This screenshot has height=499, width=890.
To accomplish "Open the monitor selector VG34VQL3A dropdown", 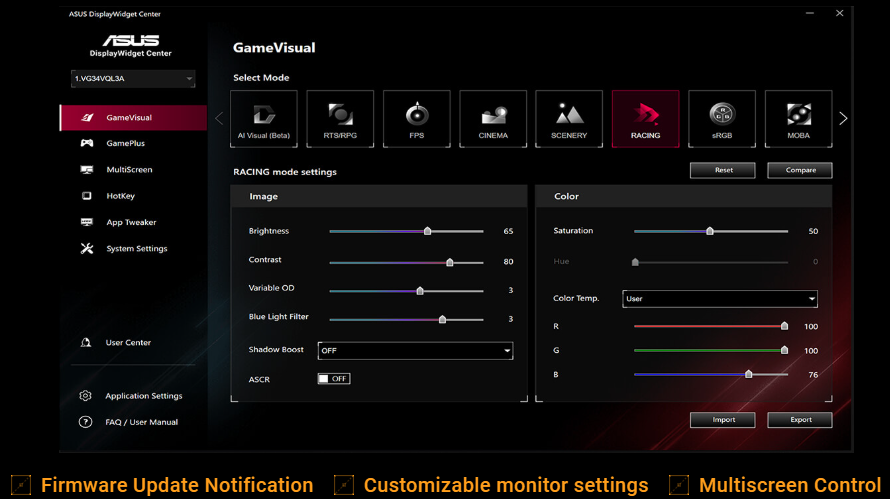I will click(x=133, y=78).
